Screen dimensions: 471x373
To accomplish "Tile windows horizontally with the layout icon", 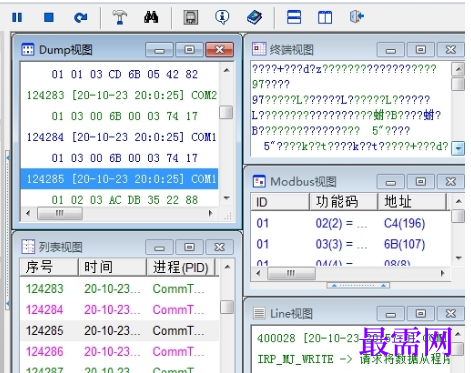I will [294, 17].
